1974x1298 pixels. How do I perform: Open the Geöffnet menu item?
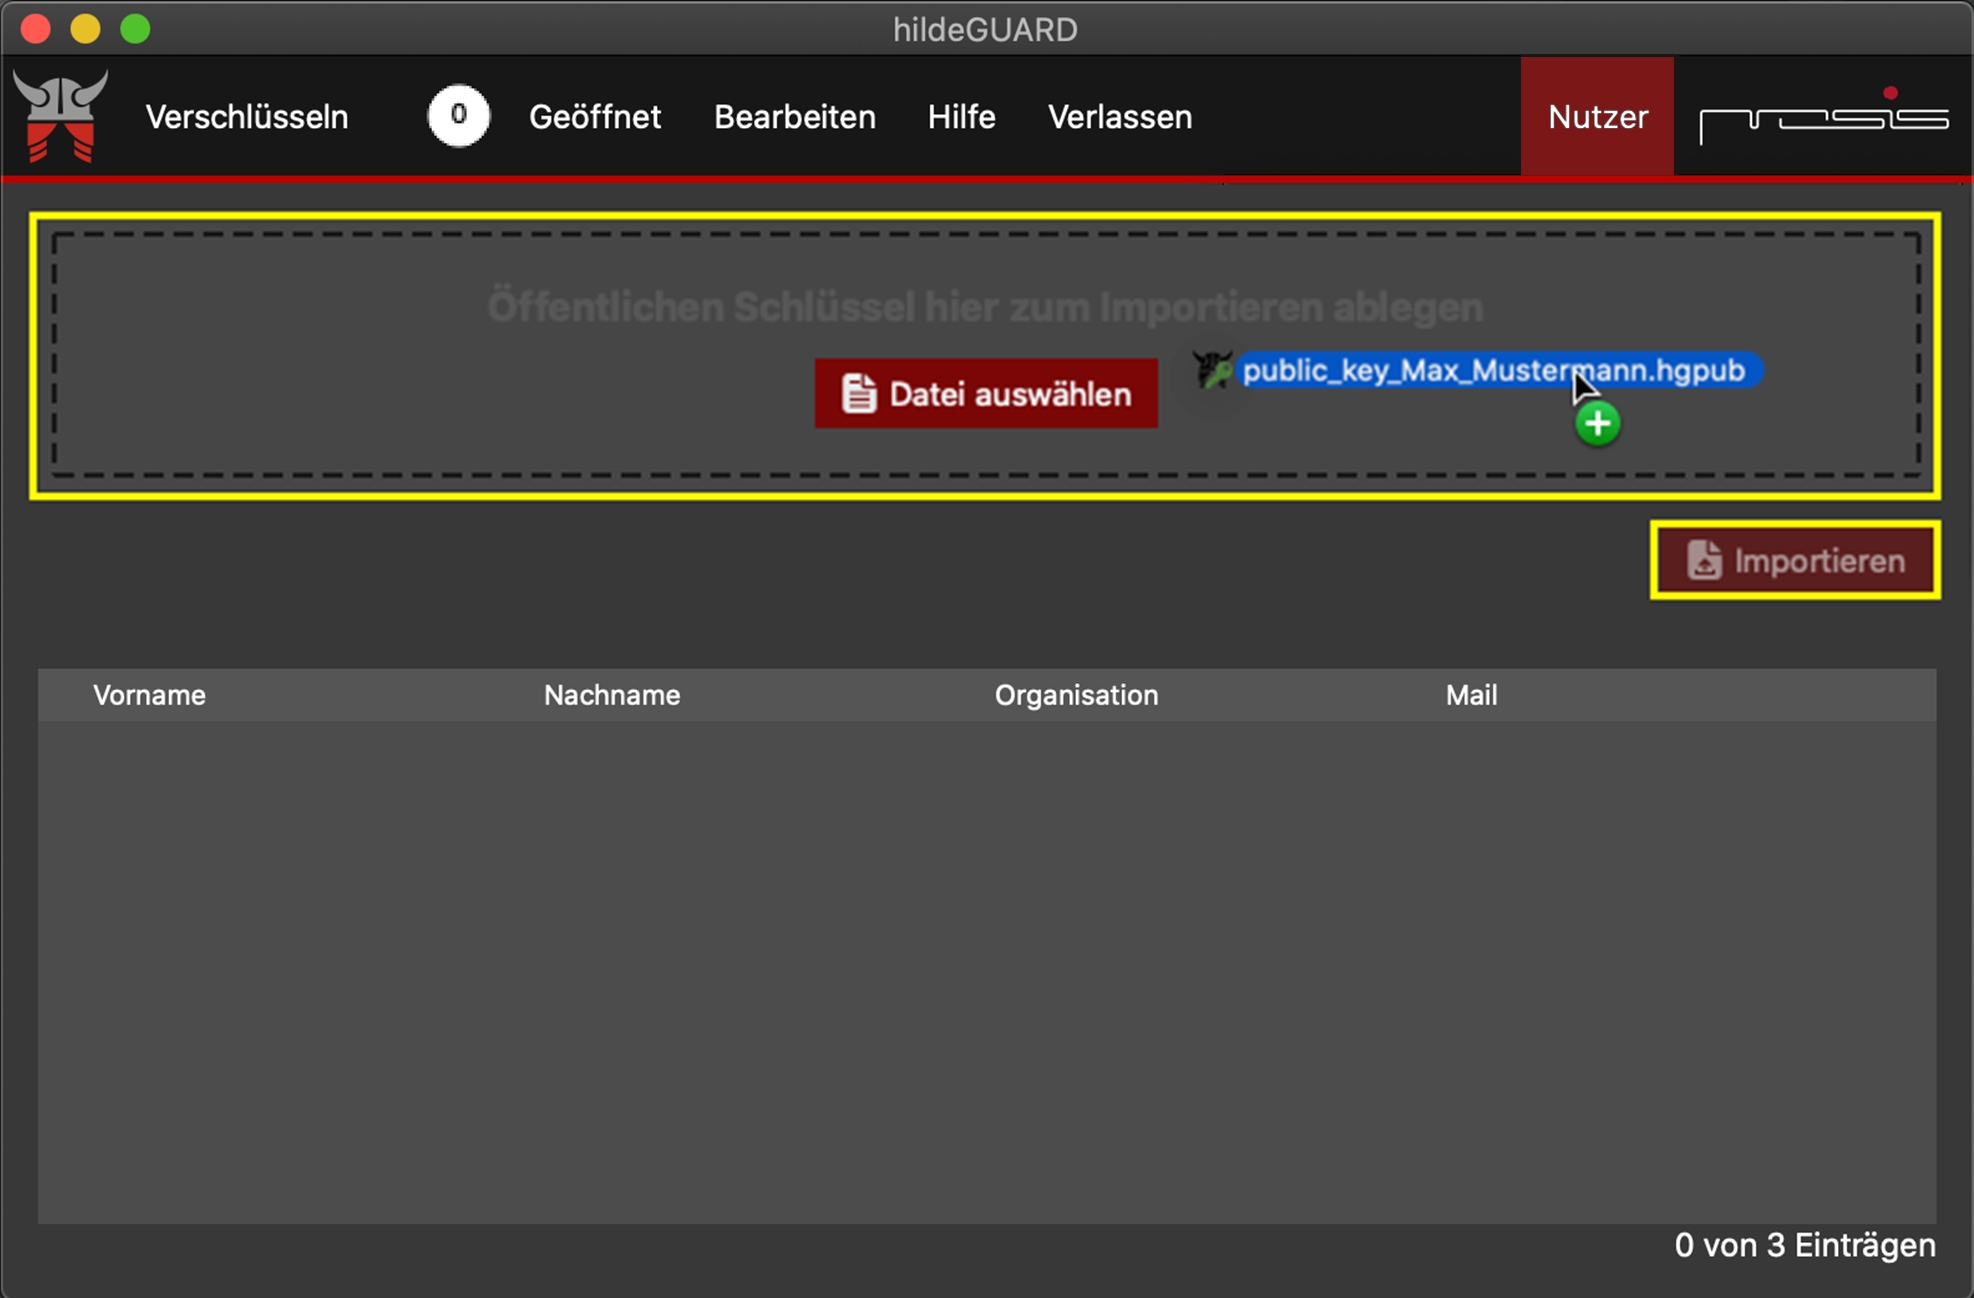(594, 117)
